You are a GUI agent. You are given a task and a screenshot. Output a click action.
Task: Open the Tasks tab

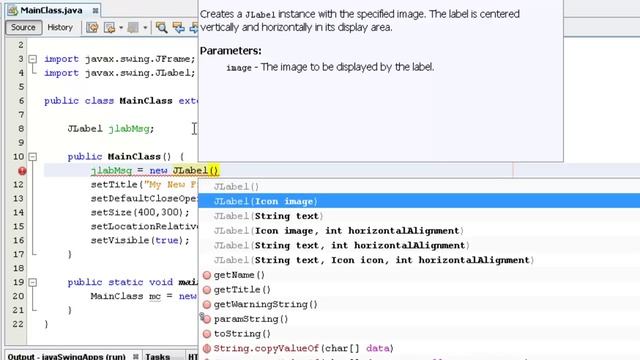(158, 356)
